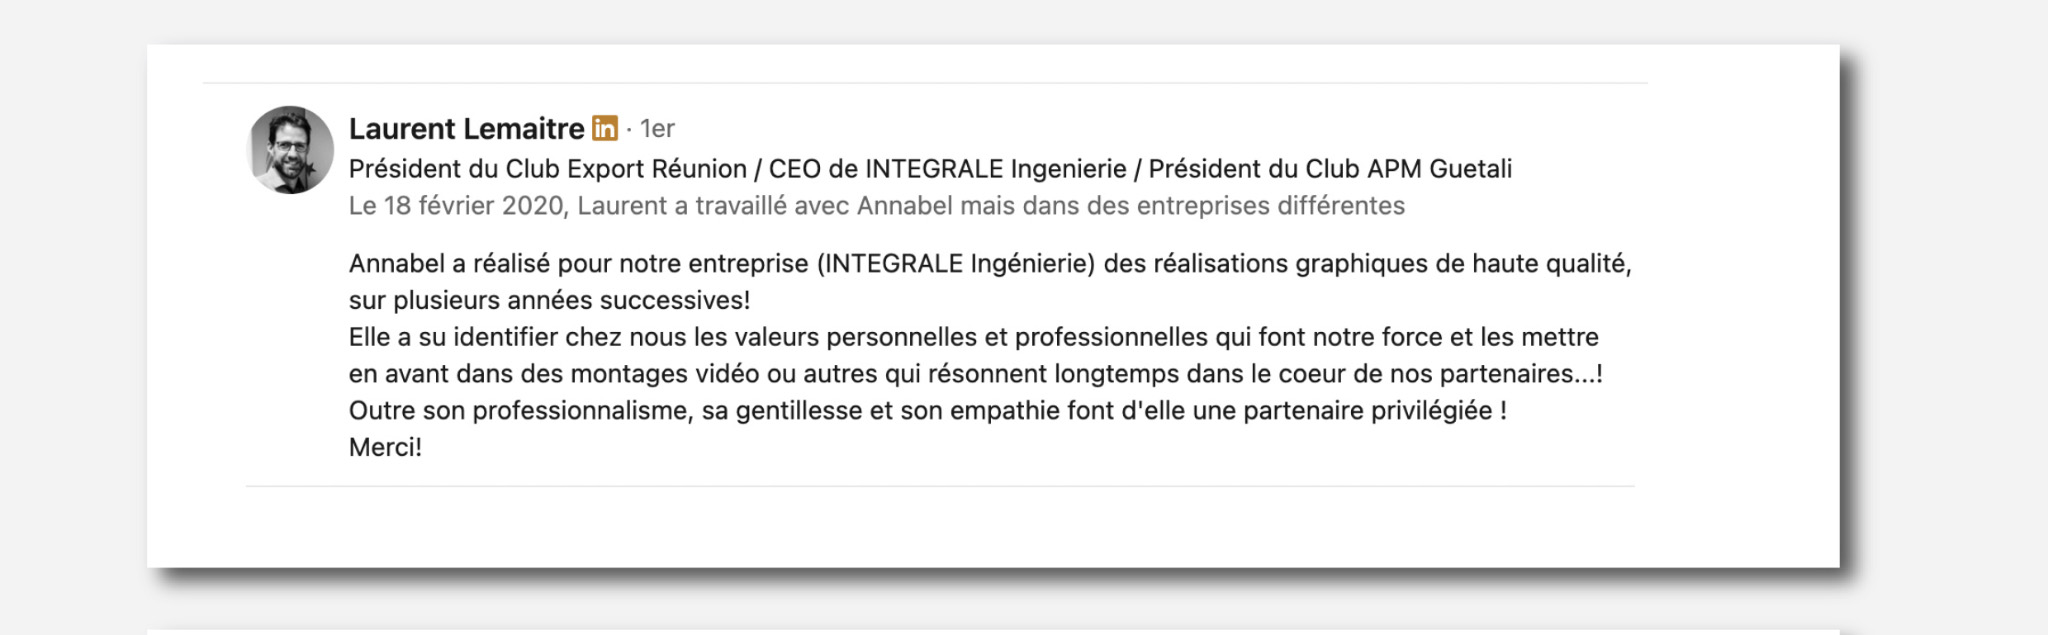Image resolution: width=2048 pixels, height=635 pixels.
Task: Select the line mentioning "montages vidéo"
Action: [x=976, y=374]
